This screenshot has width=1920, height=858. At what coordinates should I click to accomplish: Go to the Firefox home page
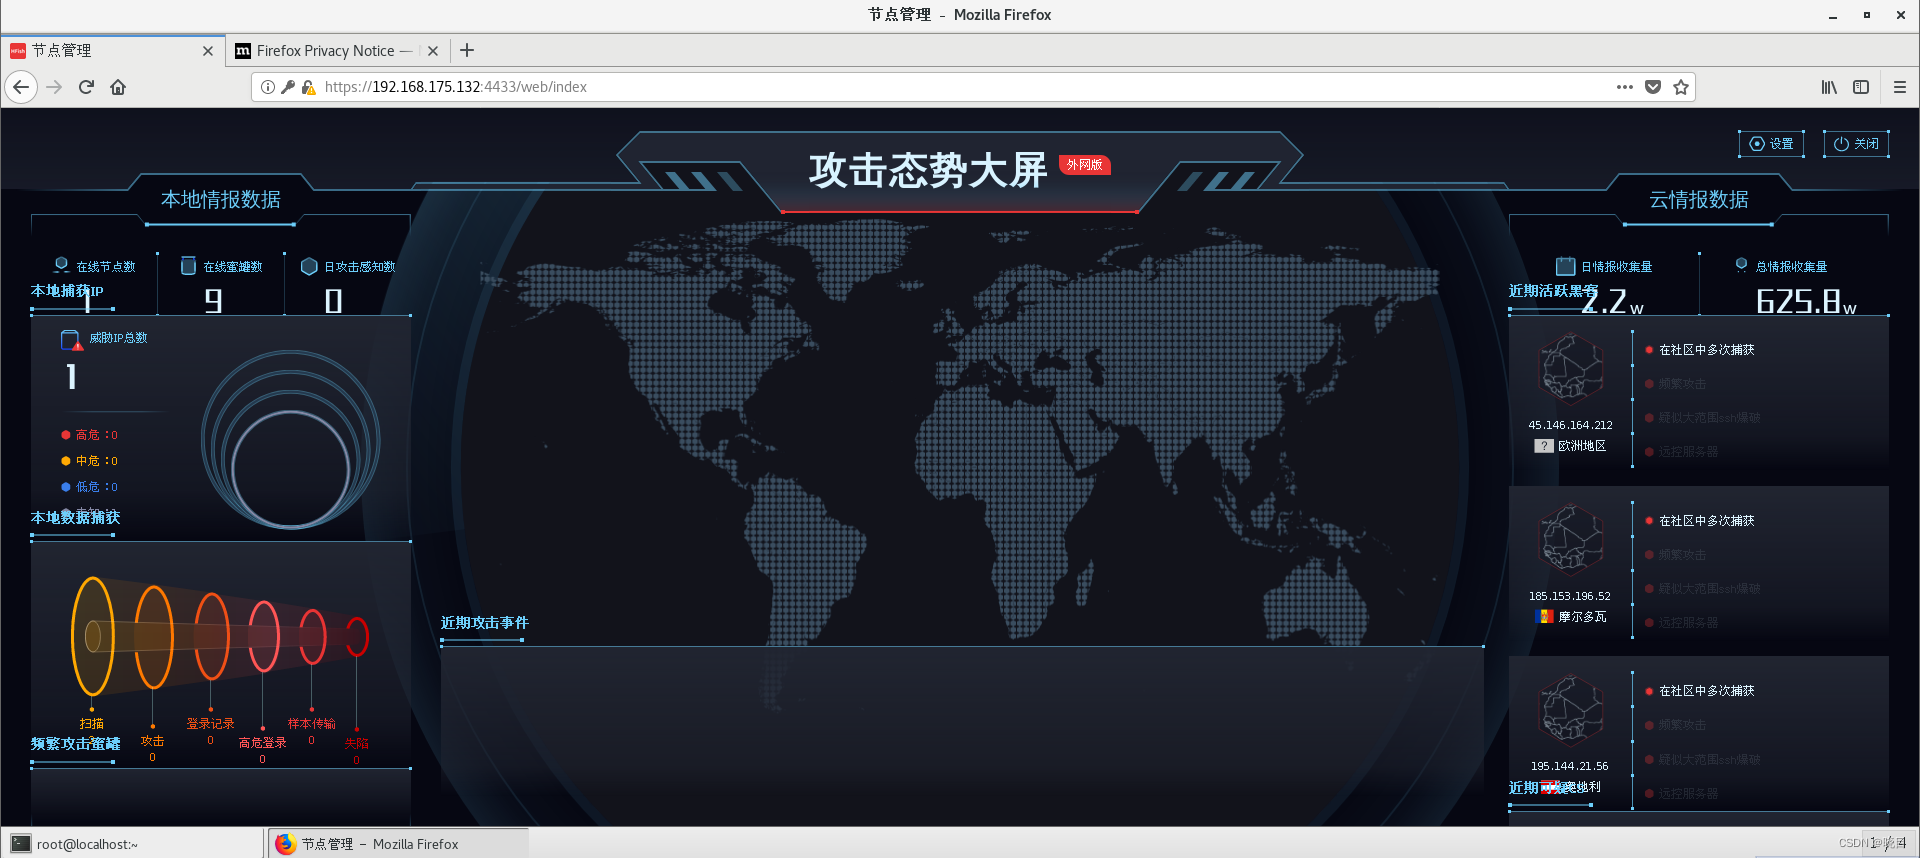coord(118,87)
